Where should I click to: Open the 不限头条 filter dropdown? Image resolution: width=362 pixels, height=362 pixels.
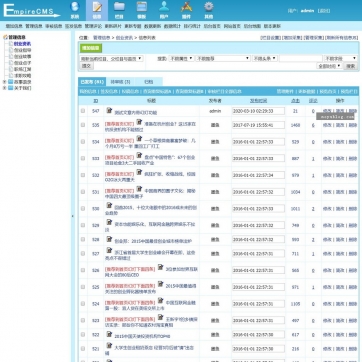(265, 58)
